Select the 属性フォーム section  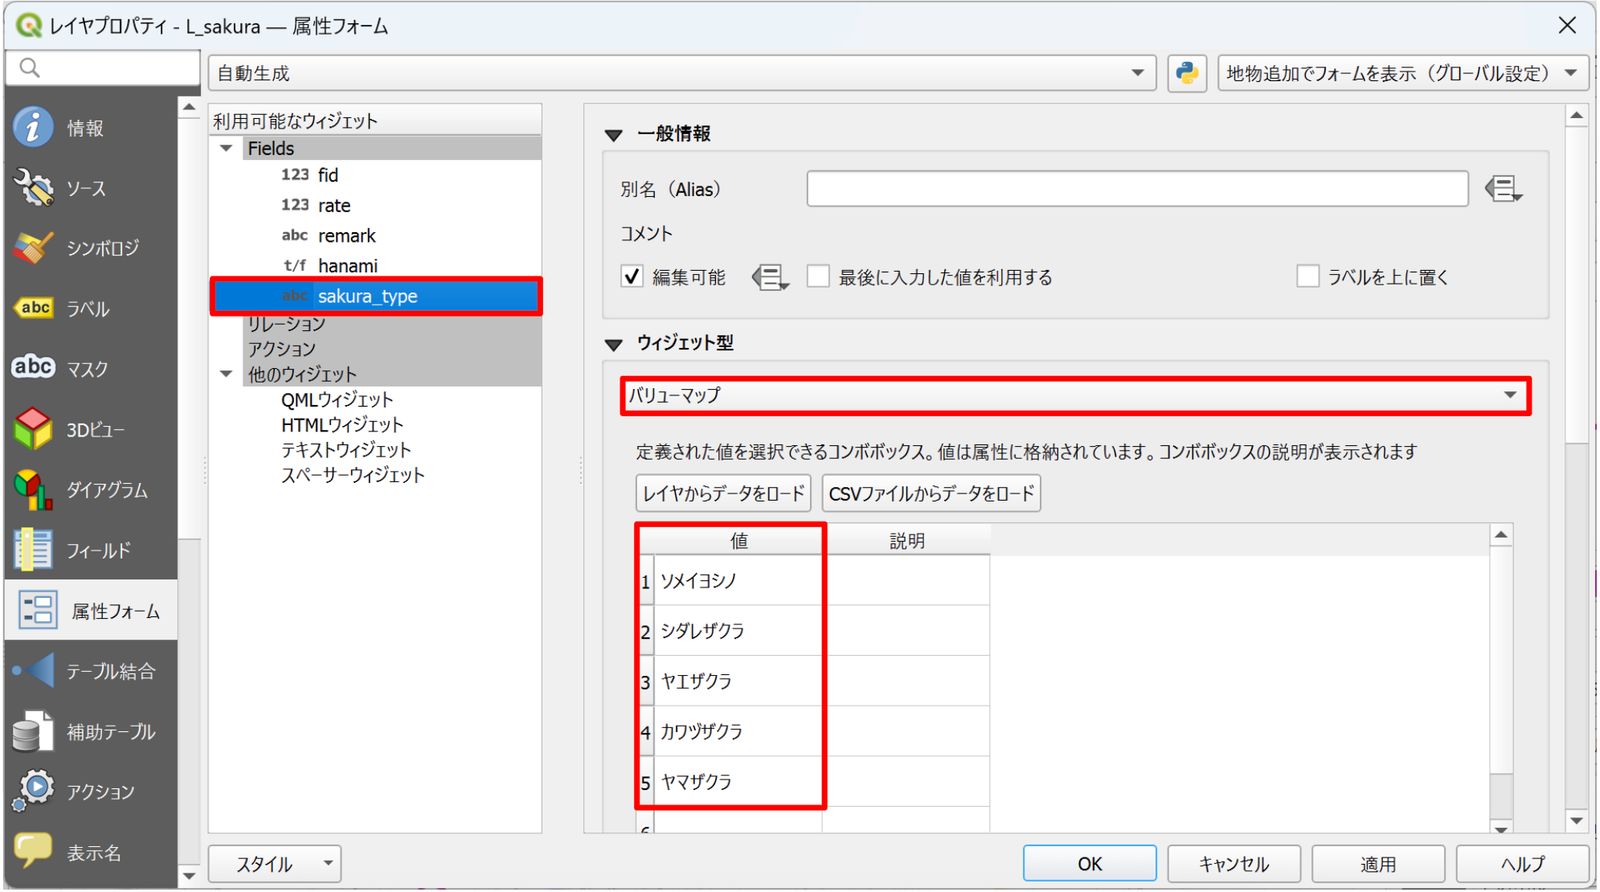click(x=90, y=611)
